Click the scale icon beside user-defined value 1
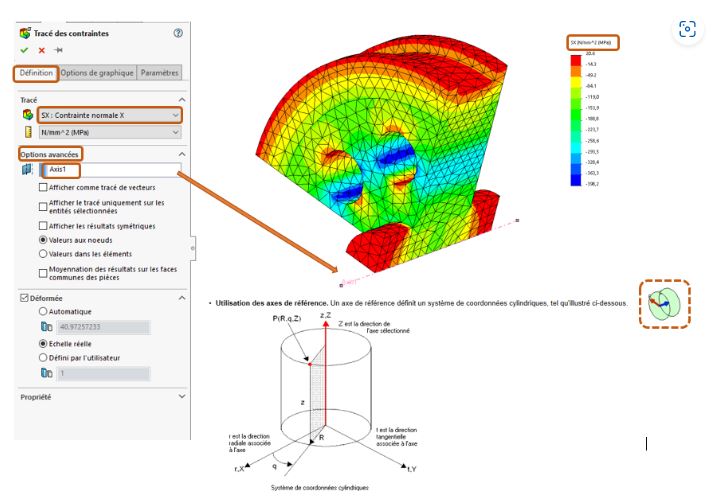Viewport: 725px width, 502px height. coord(47,373)
